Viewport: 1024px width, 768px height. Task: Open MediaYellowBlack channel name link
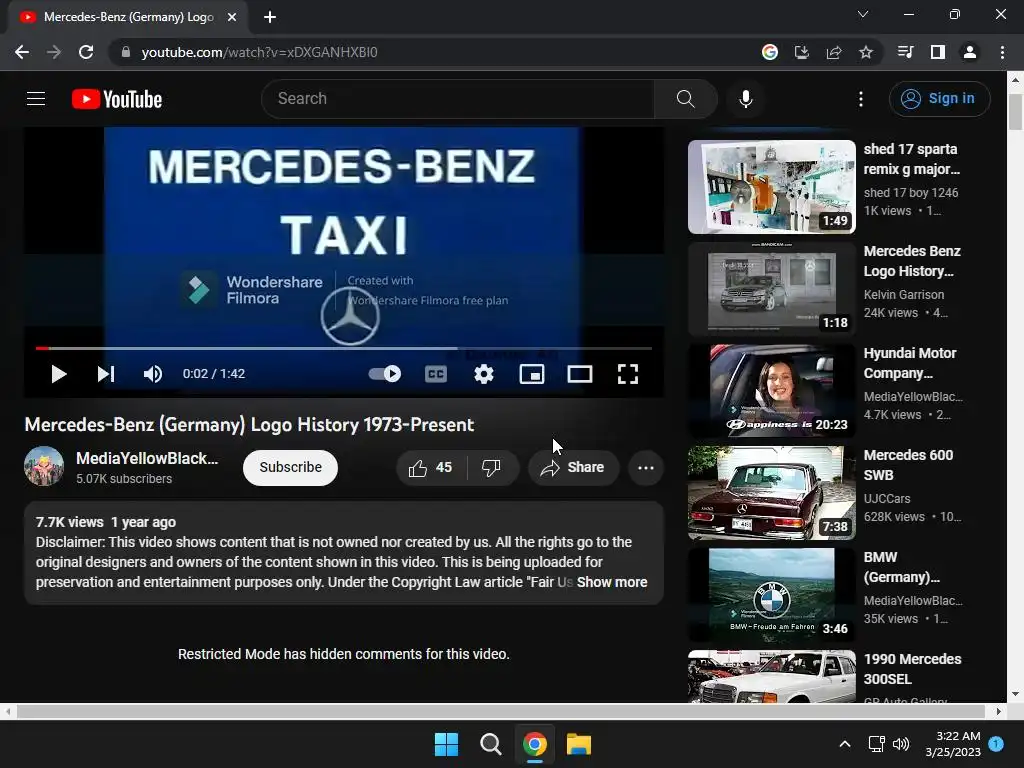[x=147, y=458]
